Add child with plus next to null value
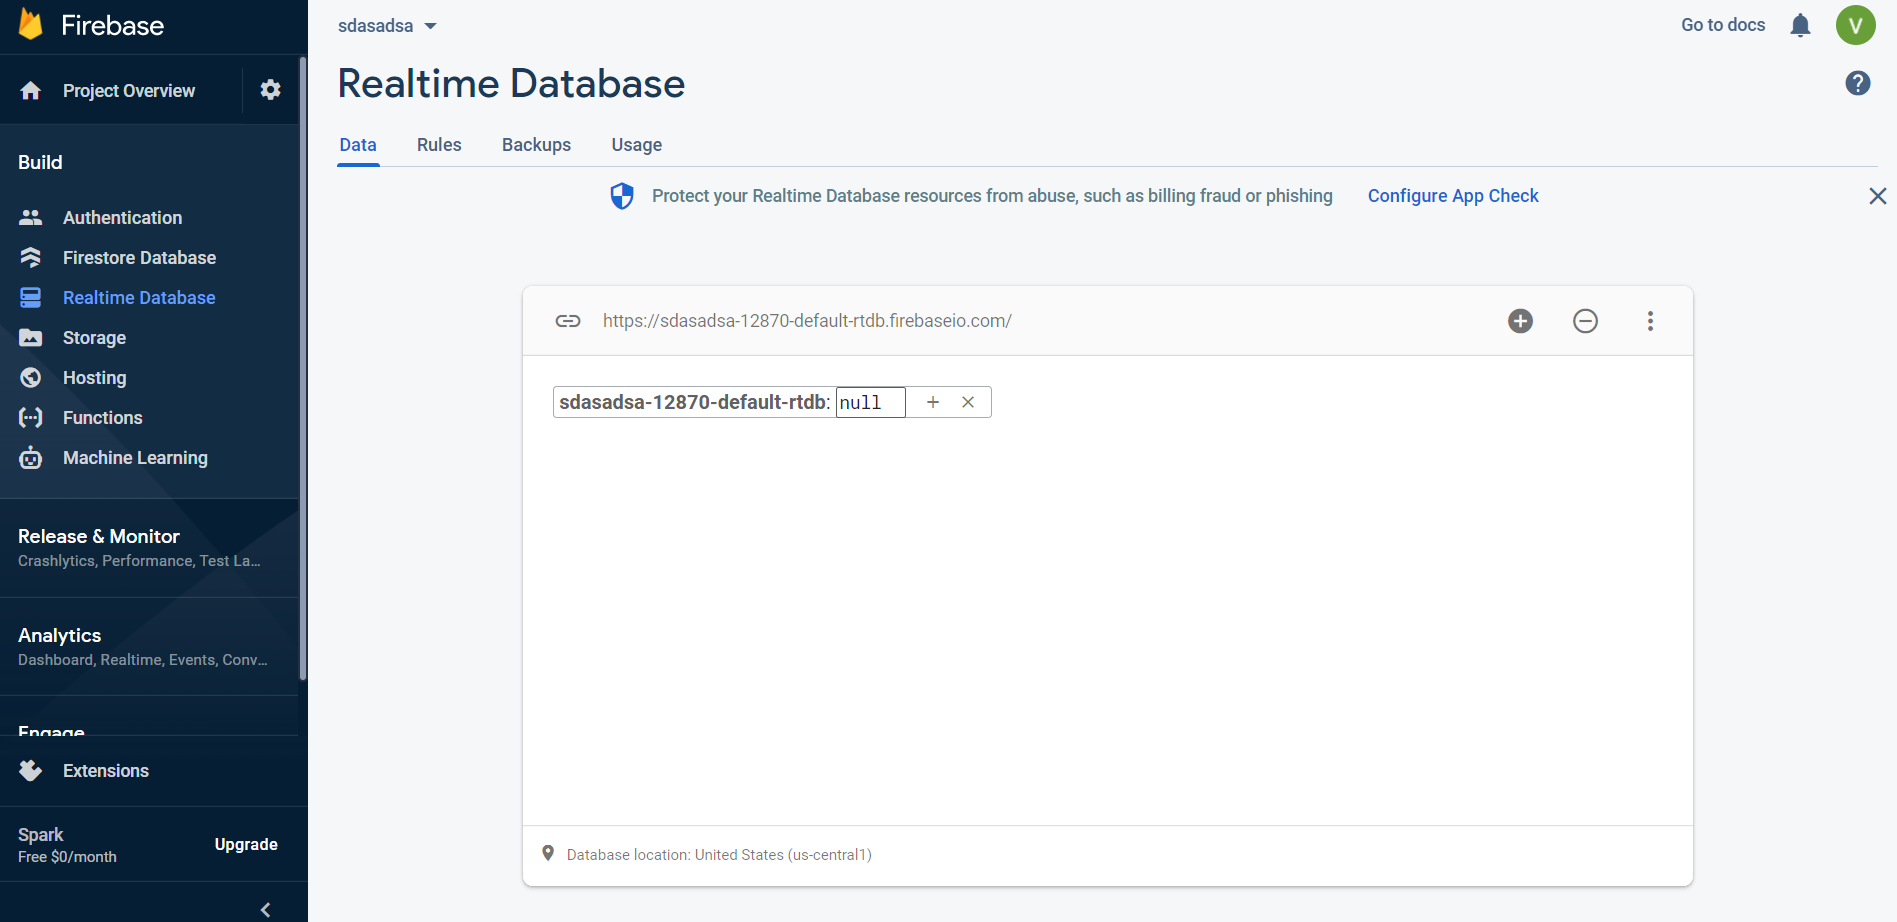The width and height of the screenshot is (1897, 922). (933, 402)
